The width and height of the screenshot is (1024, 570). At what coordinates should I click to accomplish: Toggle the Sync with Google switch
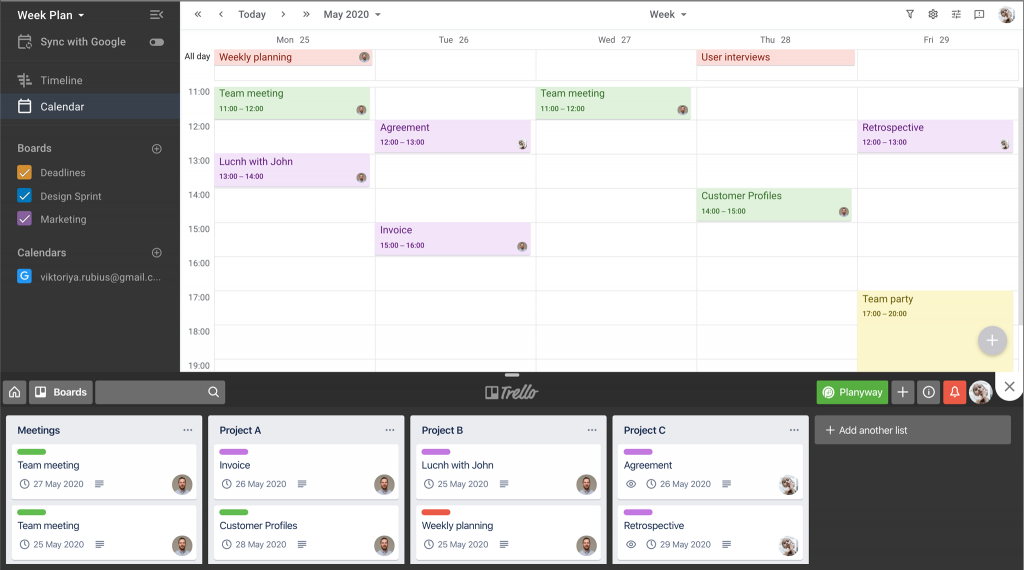[x=156, y=42]
